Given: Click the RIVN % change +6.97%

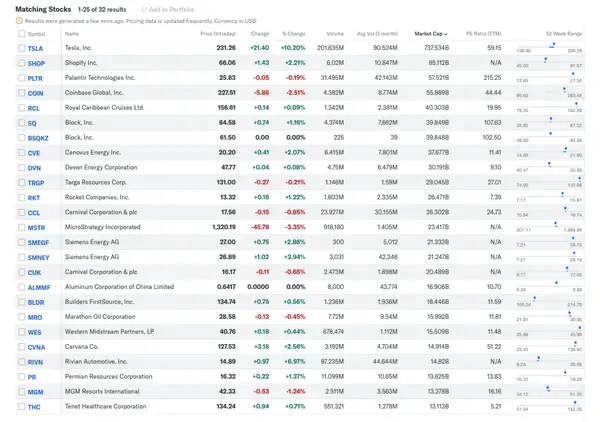Looking at the screenshot, I should (x=295, y=361).
